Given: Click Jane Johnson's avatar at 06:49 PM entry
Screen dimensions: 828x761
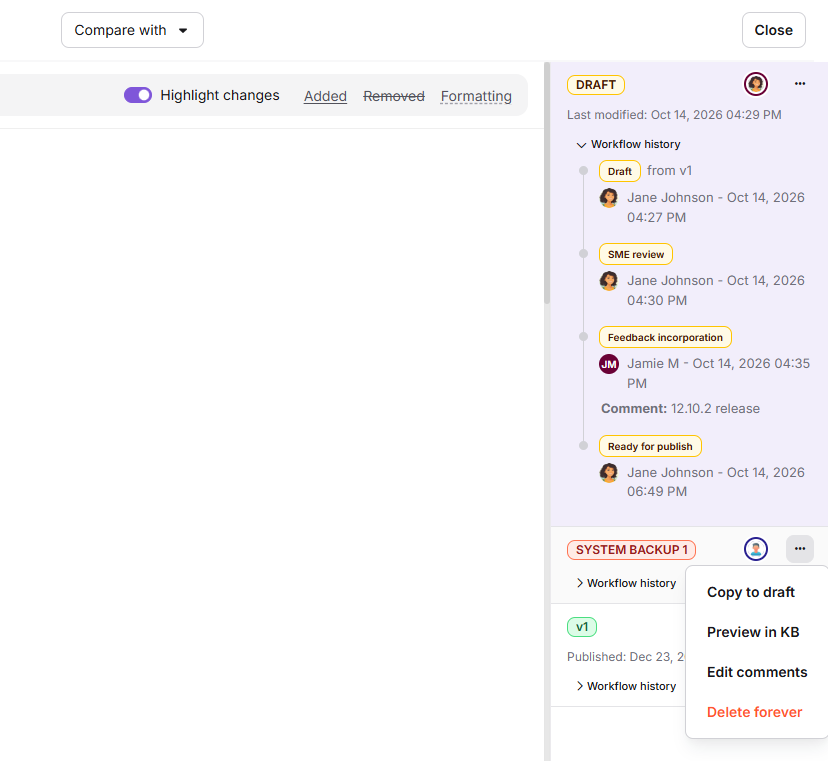Looking at the screenshot, I should (x=609, y=473).
